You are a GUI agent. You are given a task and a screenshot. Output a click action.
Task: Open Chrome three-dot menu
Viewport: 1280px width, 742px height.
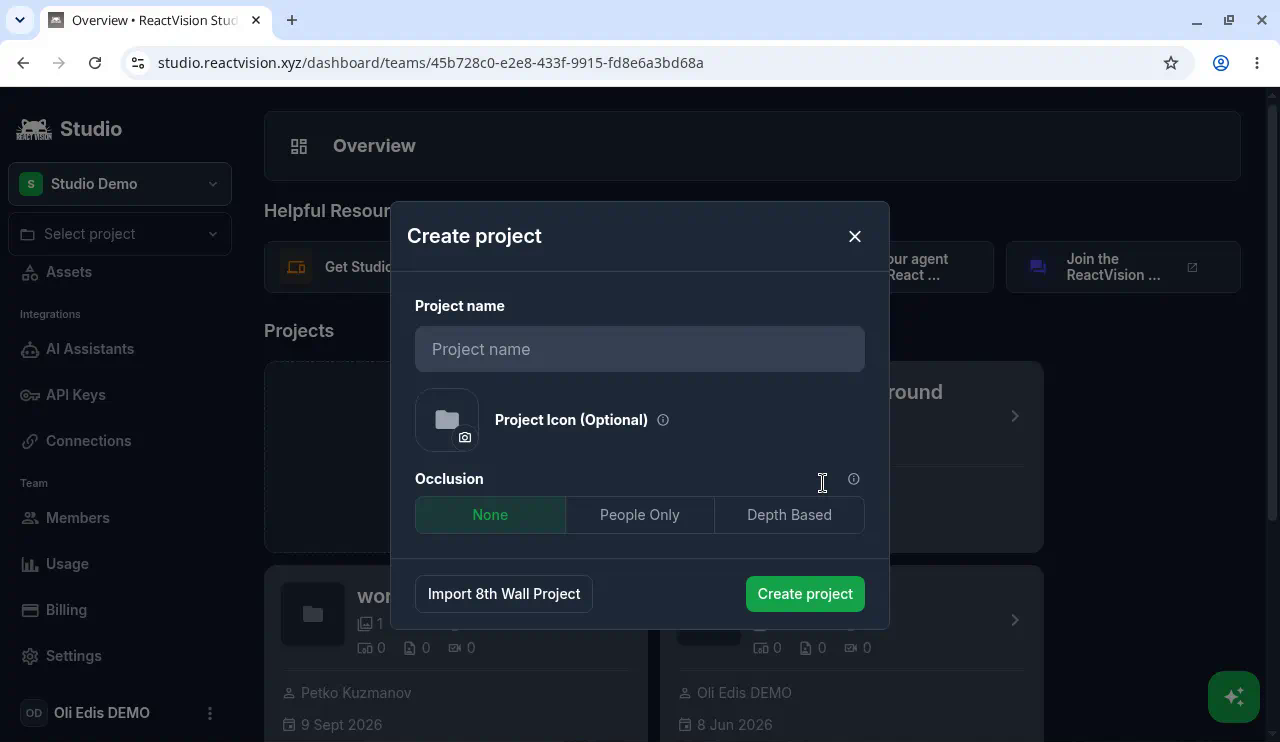click(1257, 63)
